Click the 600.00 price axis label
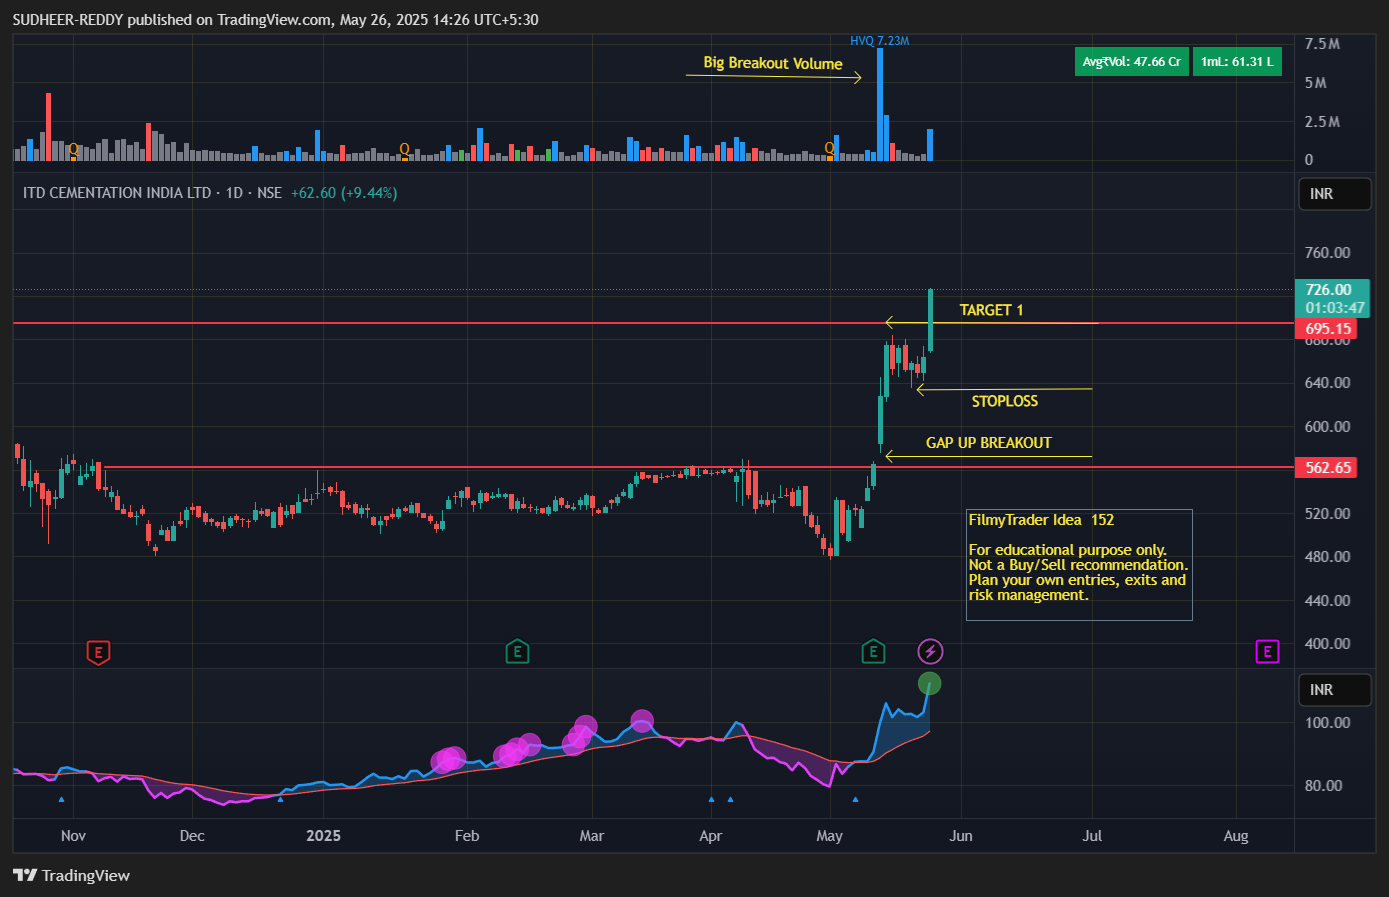The height and width of the screenshot is (897, 1389). point(1327,427)
